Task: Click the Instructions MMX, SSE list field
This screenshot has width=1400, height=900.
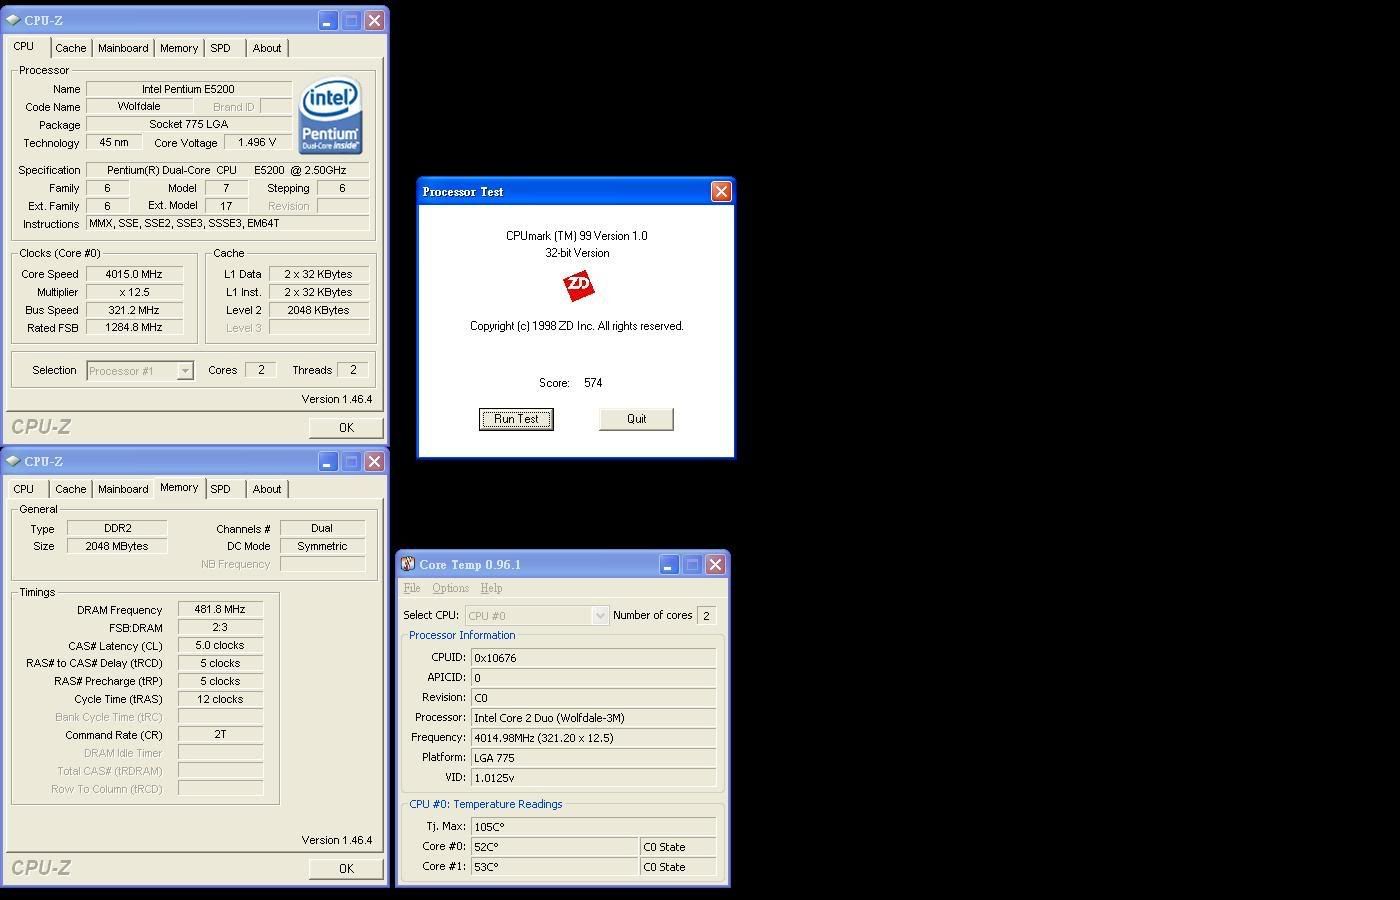Action: (228, 223)
